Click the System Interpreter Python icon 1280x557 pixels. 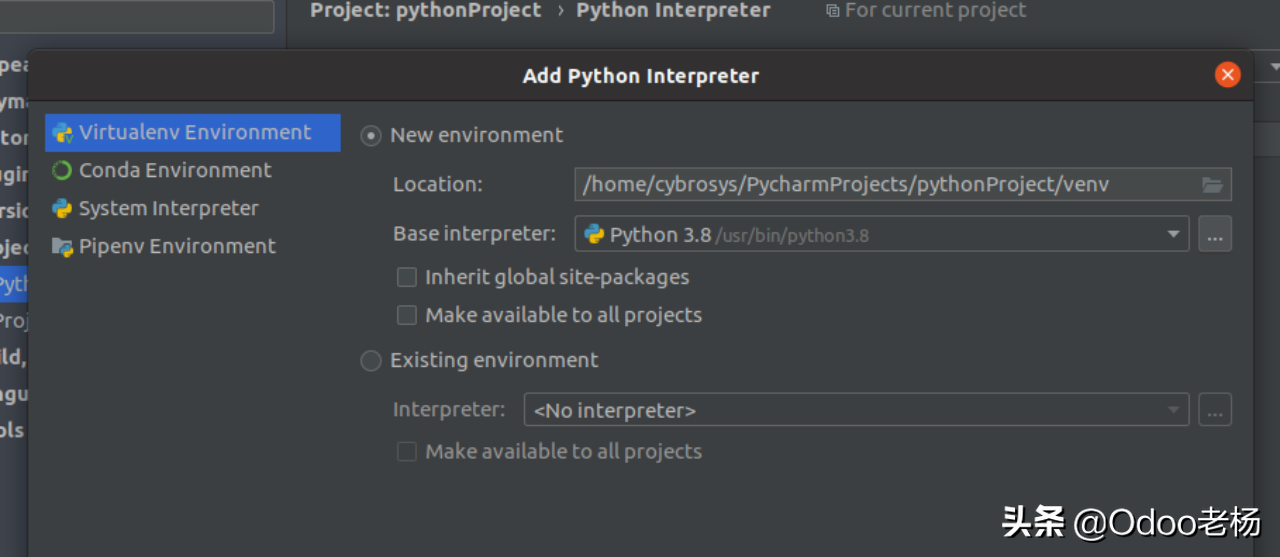pos(62,208)
